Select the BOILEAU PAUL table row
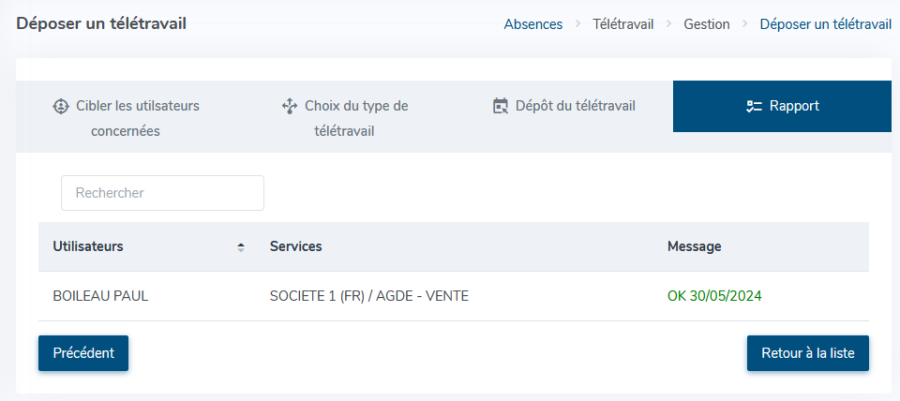This screenshot has height=401, width=900. [453, 296]
